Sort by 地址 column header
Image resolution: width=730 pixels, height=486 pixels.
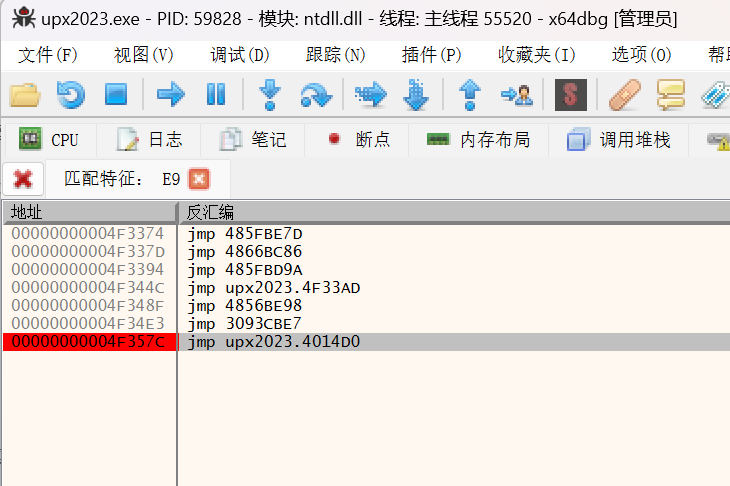(x=89, y=212)
